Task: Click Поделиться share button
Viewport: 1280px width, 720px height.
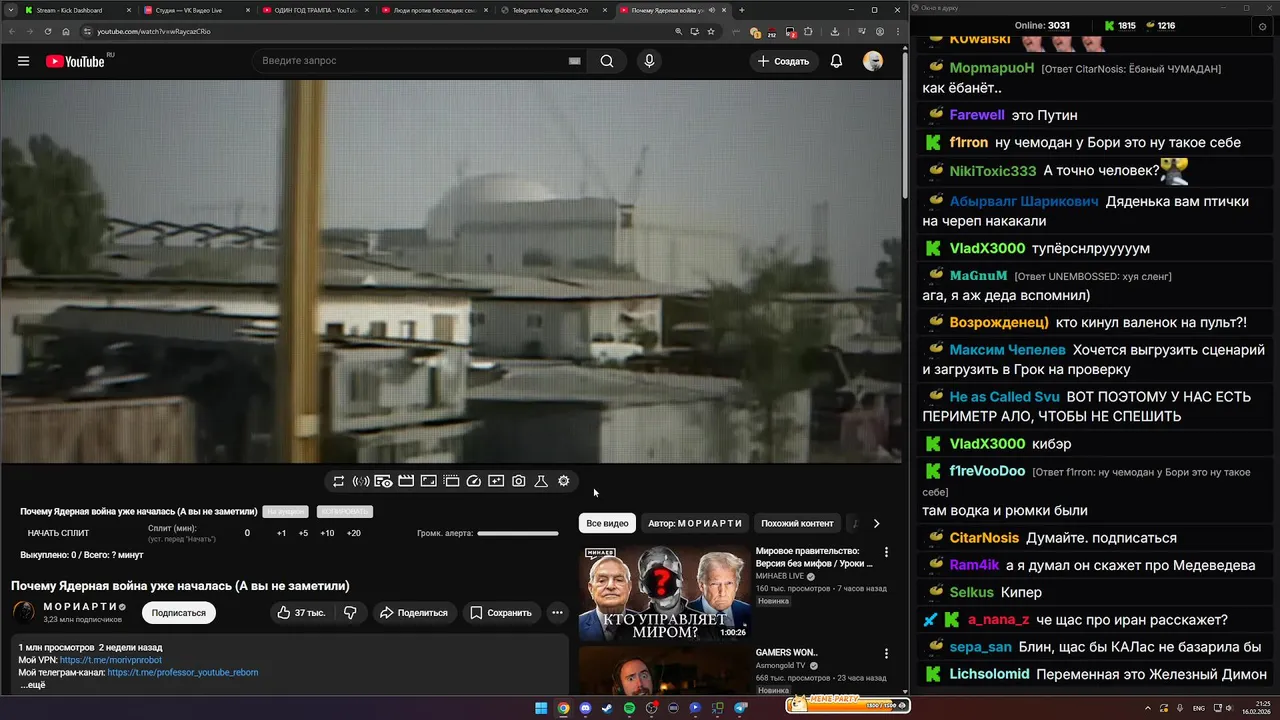Action: 414,612
